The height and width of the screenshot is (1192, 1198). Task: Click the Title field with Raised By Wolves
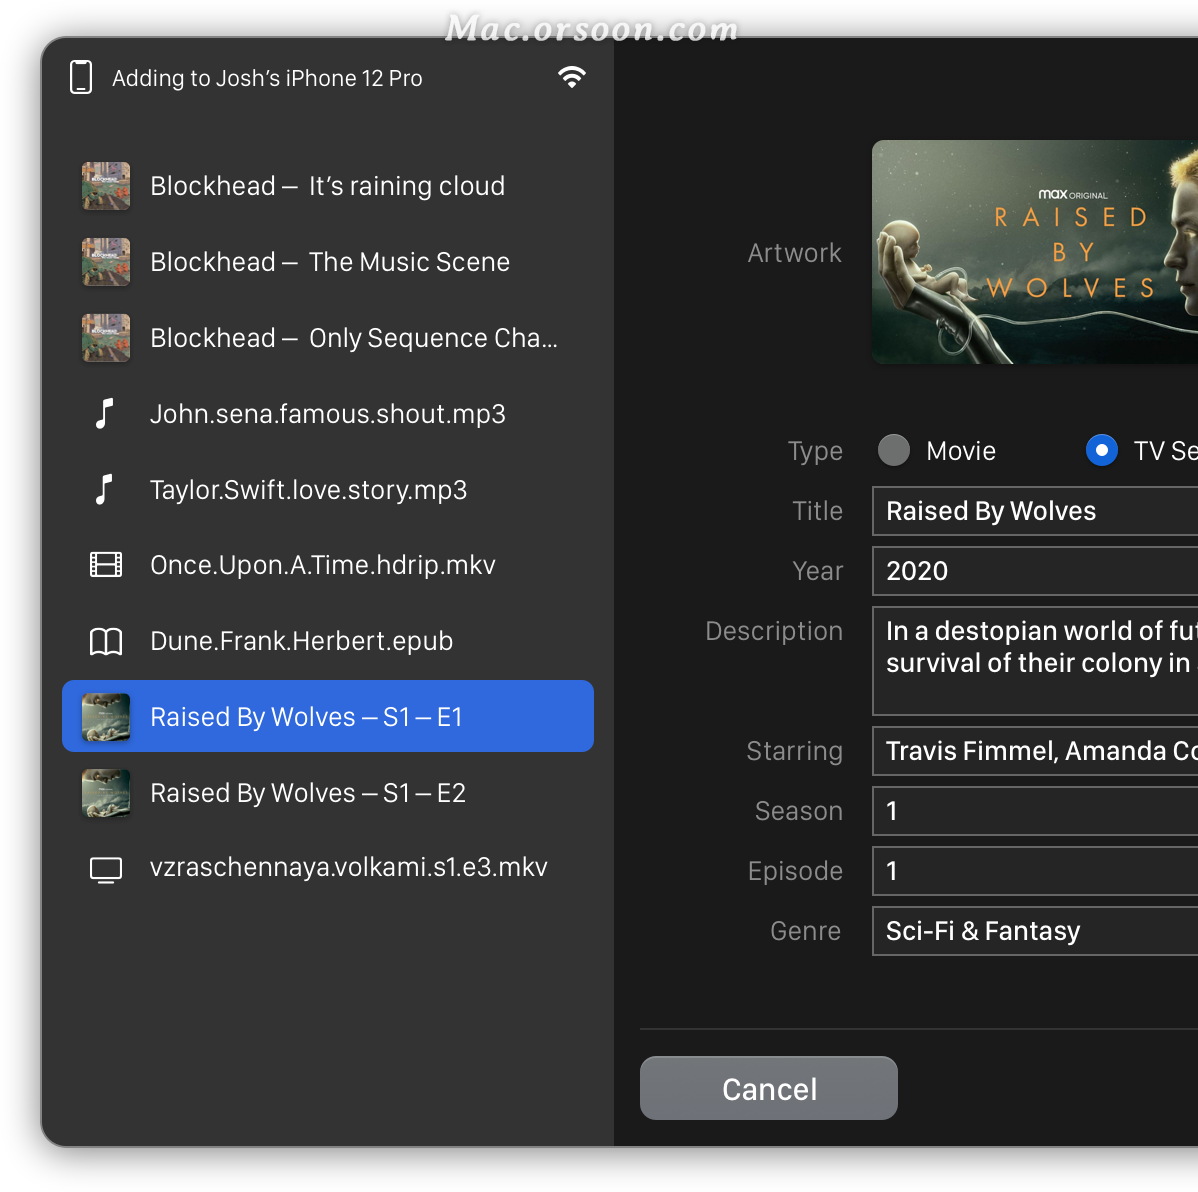point(1034,510)
